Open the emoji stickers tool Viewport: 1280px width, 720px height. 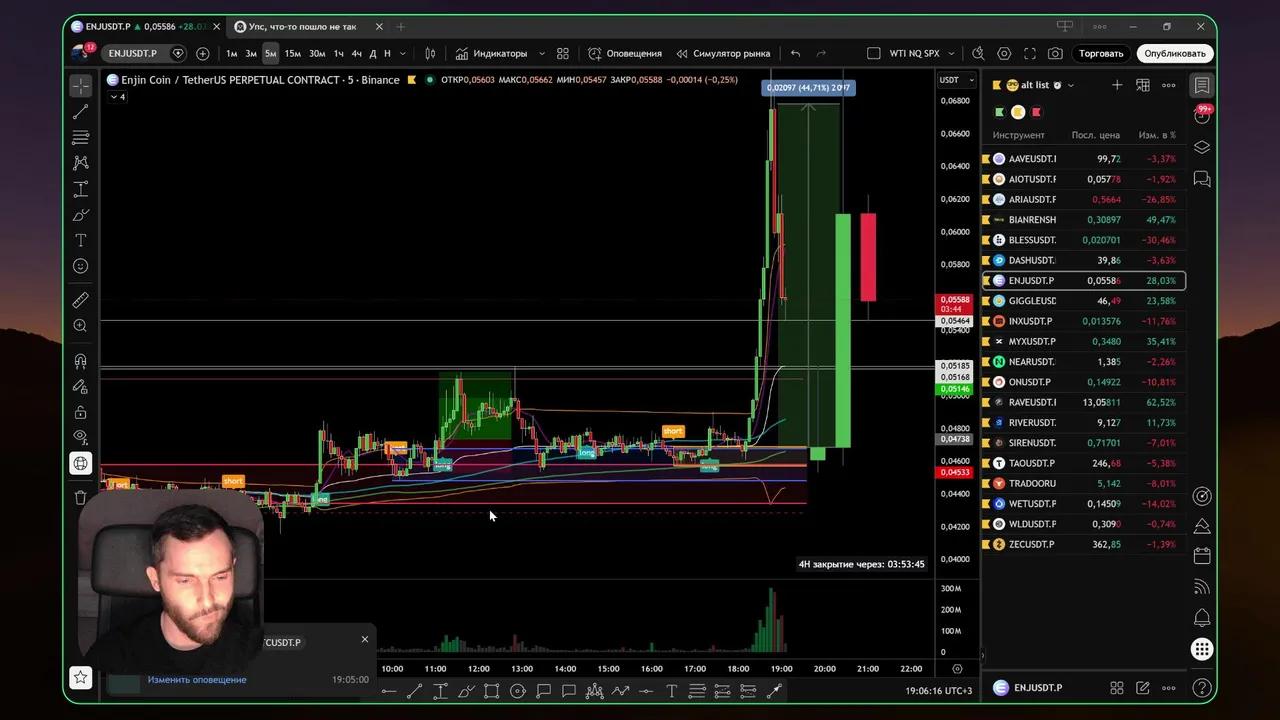[81, 266]
